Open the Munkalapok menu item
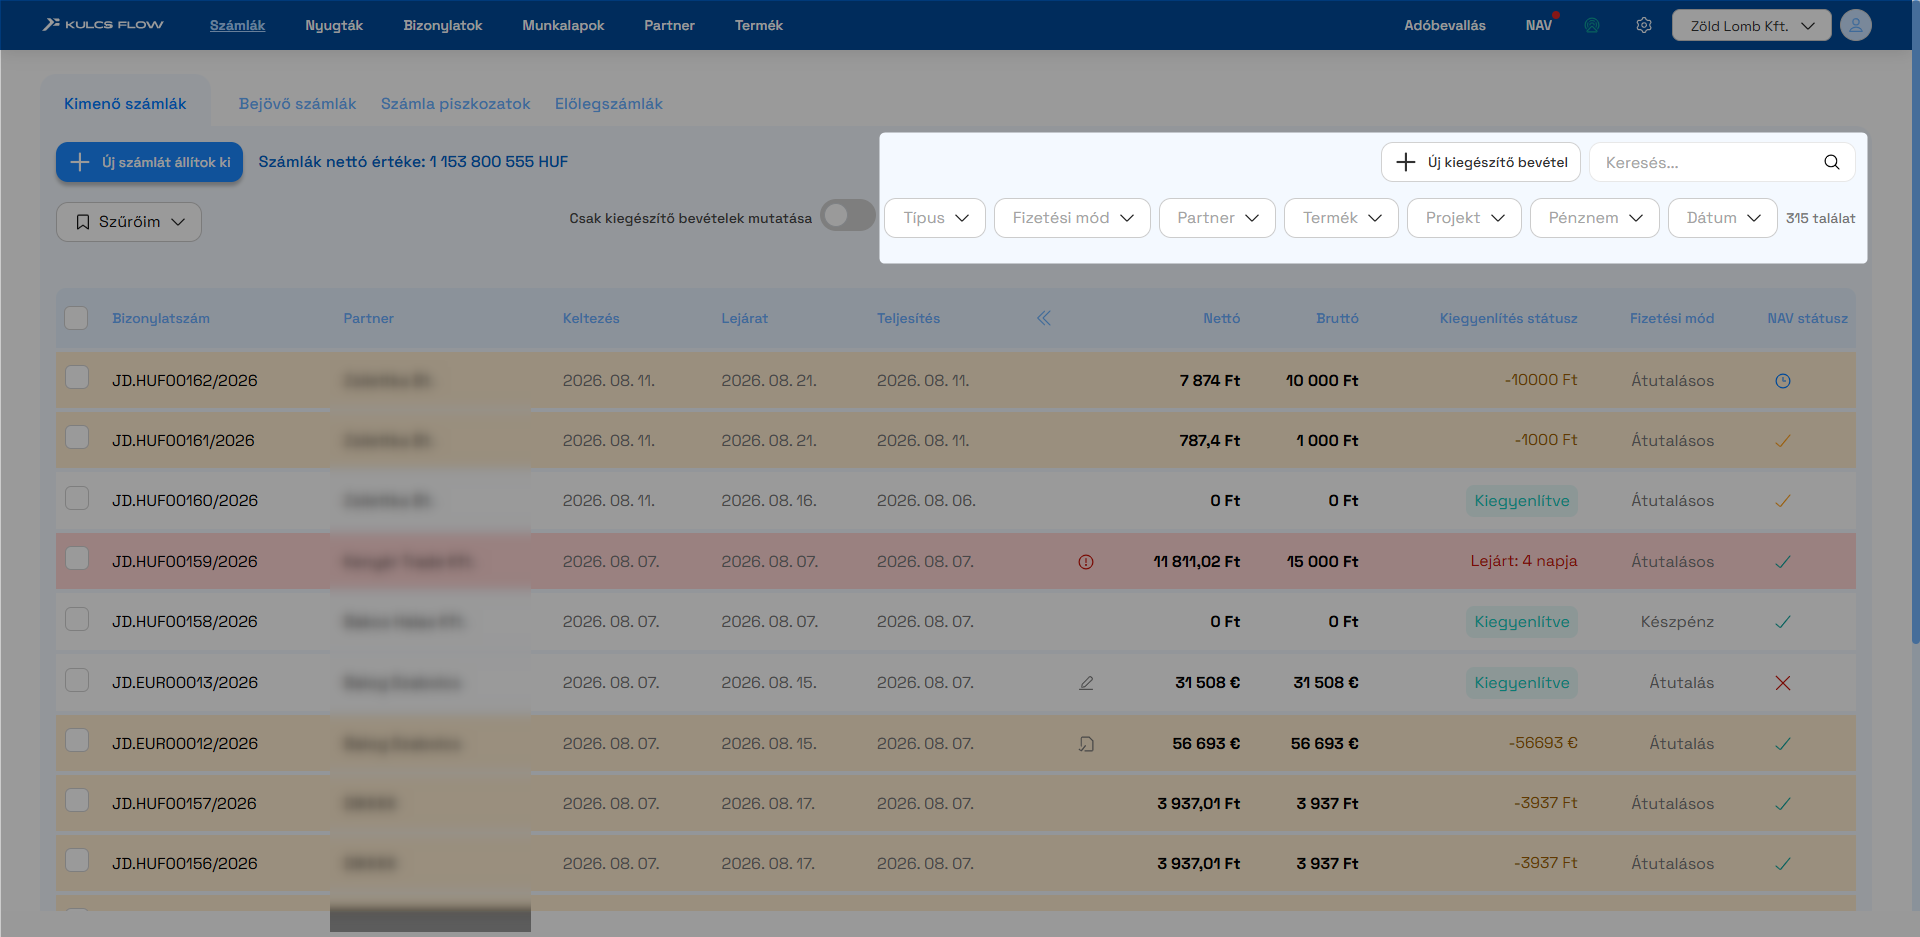 point(563,25)
